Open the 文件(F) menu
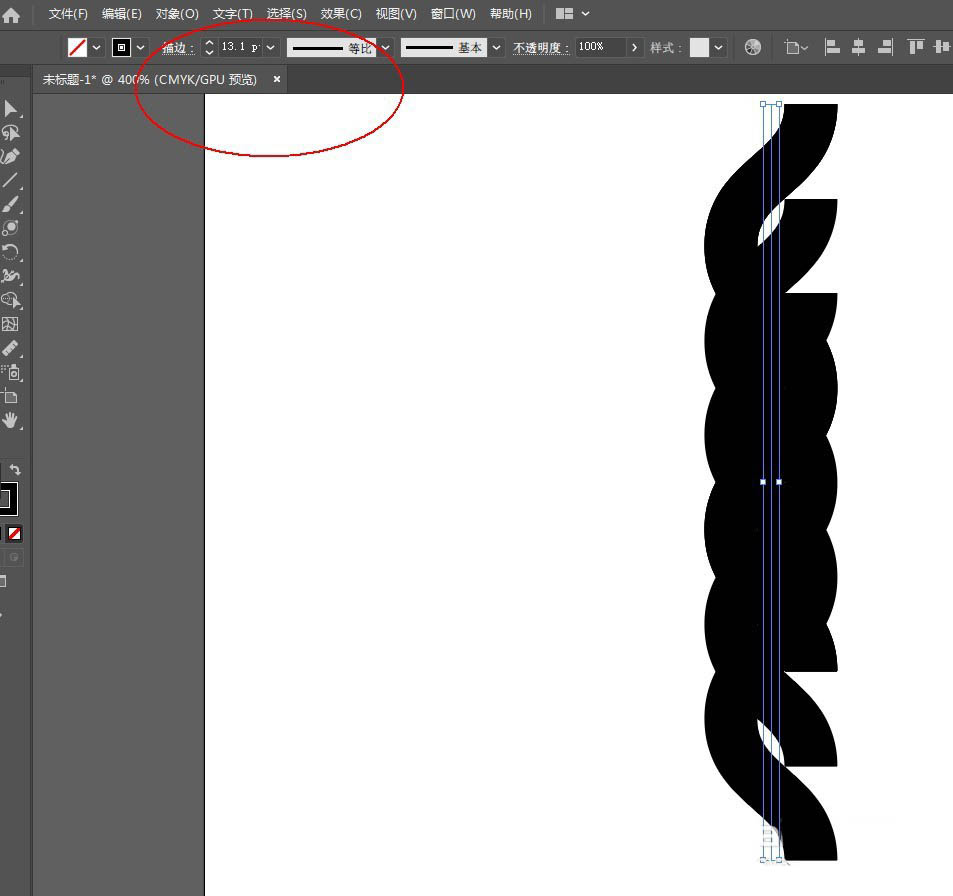953x896 pixels. click(x=68, y=13)
